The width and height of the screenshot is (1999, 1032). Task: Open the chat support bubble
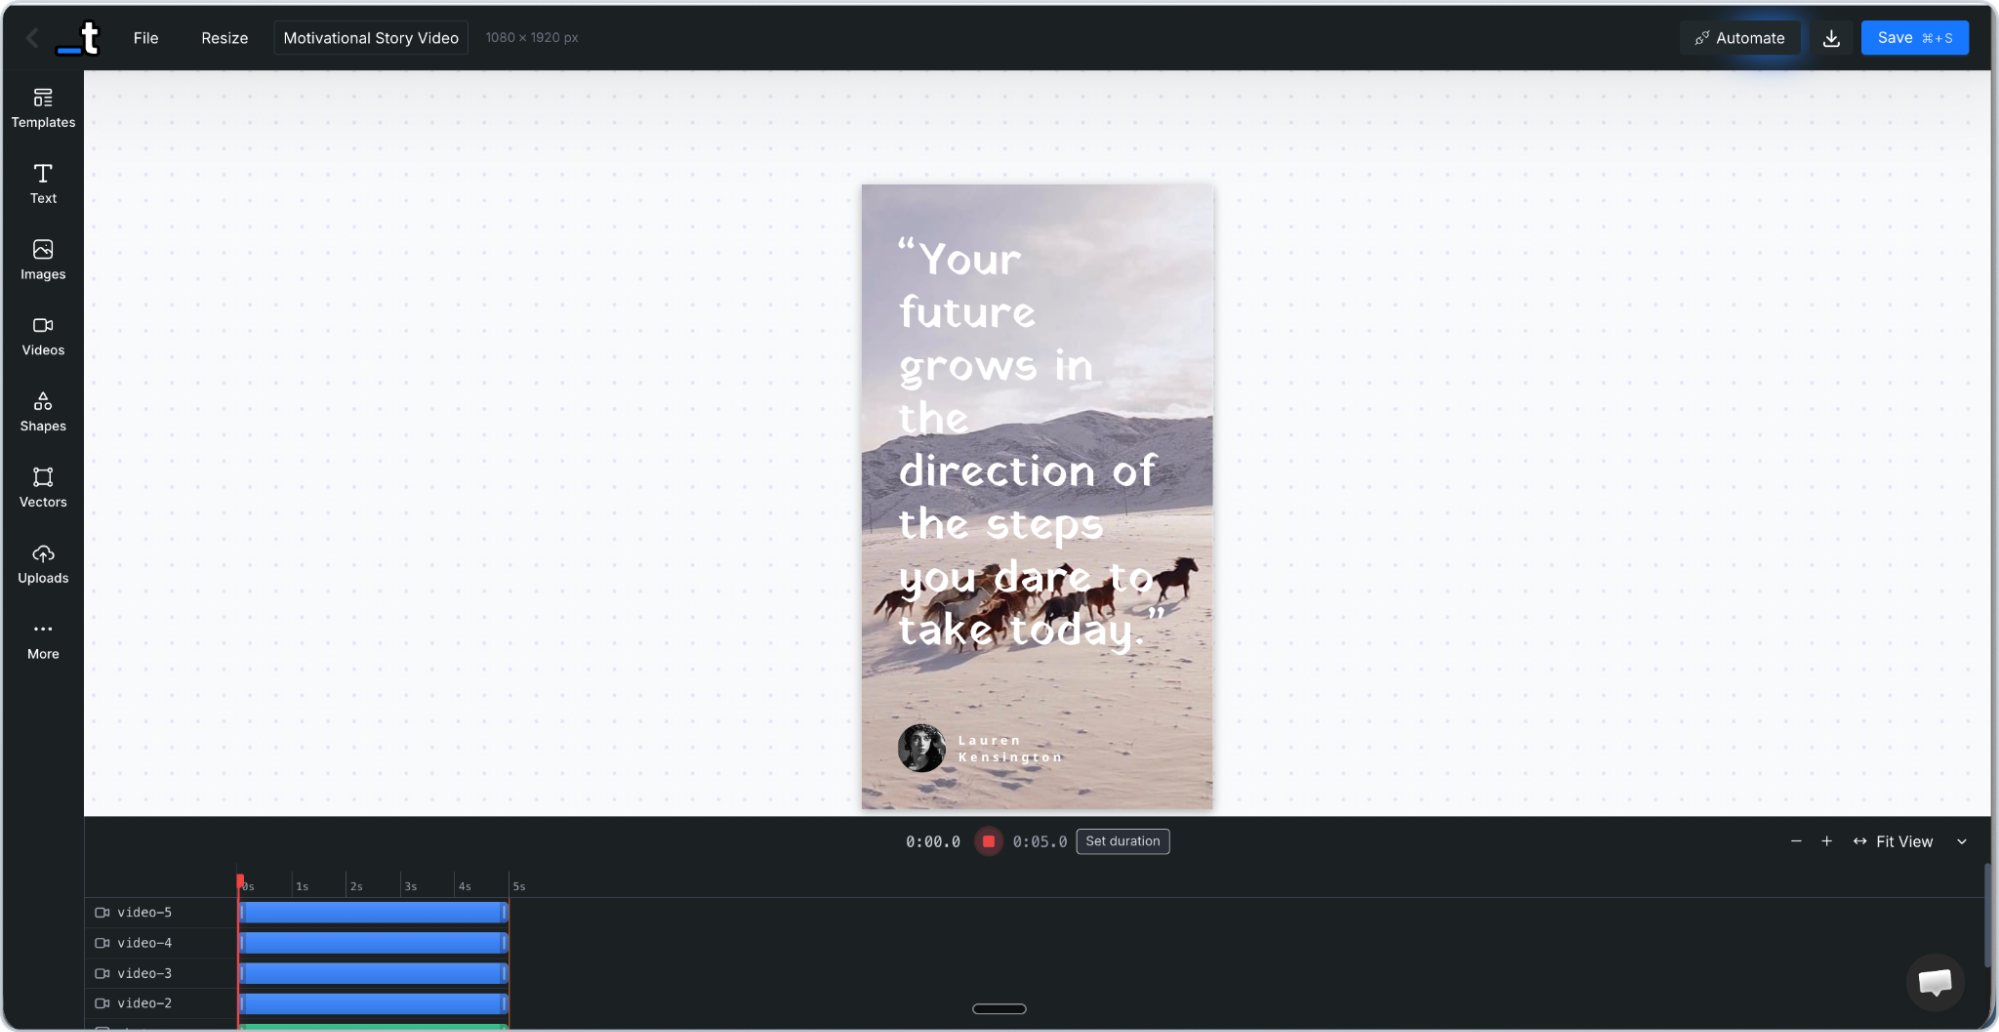tap(1935, 982)
